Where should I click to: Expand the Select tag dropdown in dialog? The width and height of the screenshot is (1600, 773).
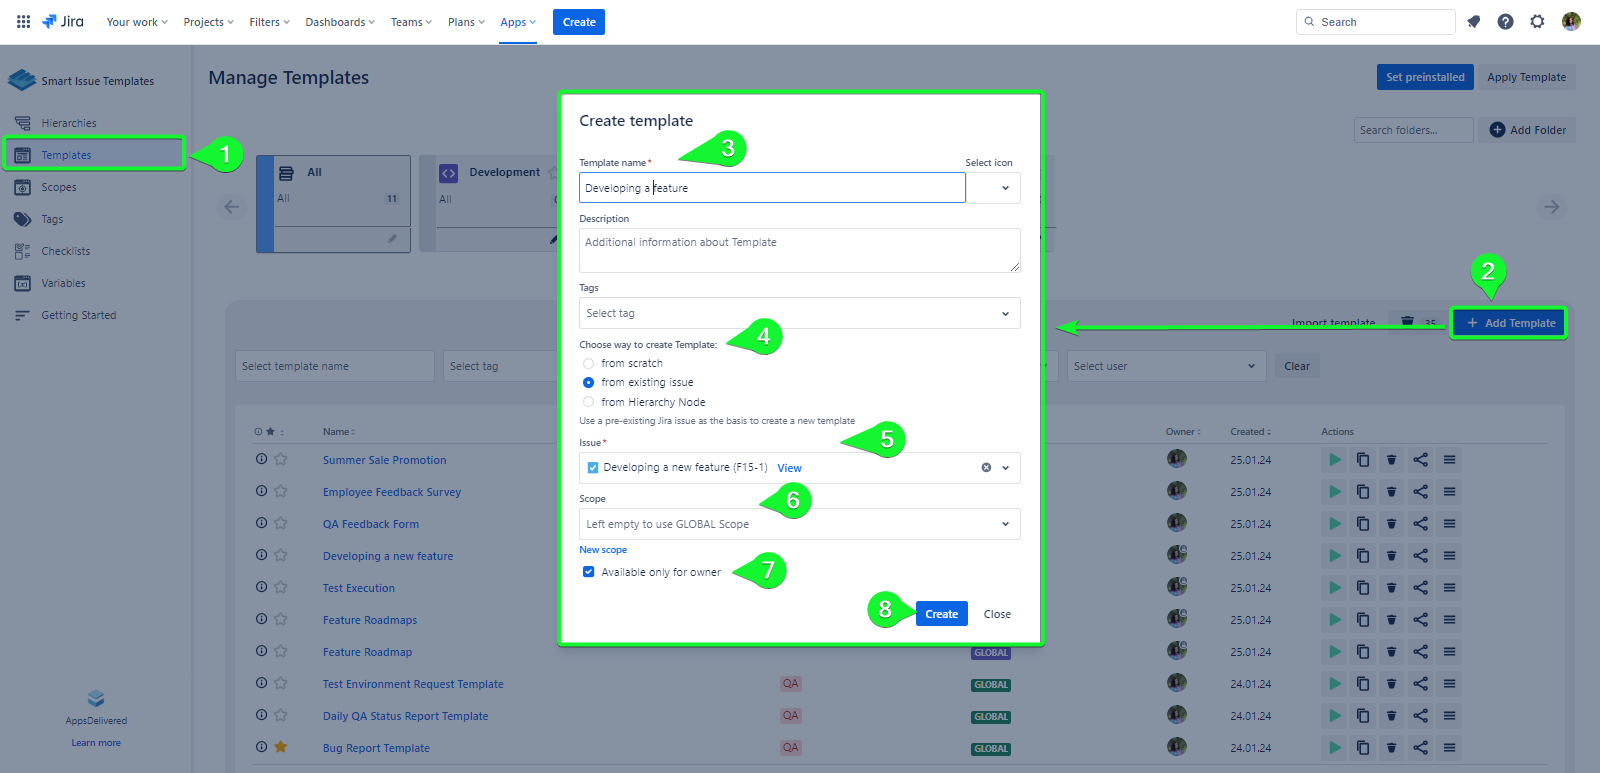[x=799, y=313]
